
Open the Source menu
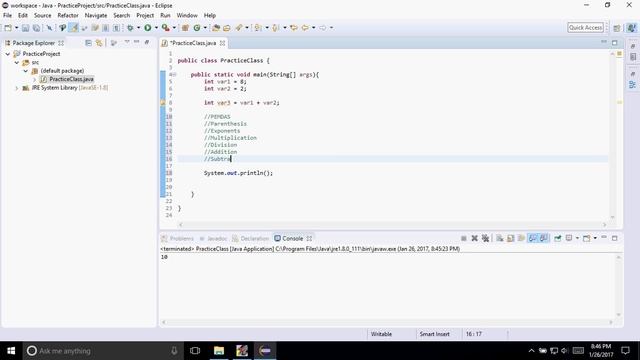[42, 16]
